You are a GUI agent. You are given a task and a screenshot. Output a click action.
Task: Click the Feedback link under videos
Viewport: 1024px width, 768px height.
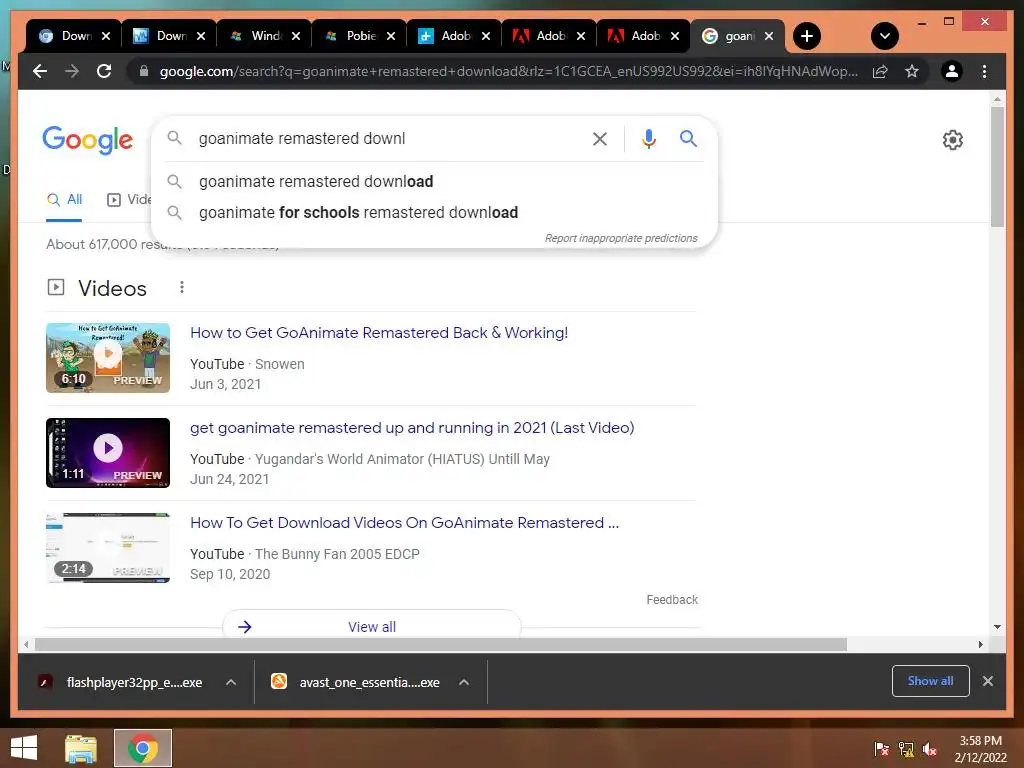tap(672, 600)
